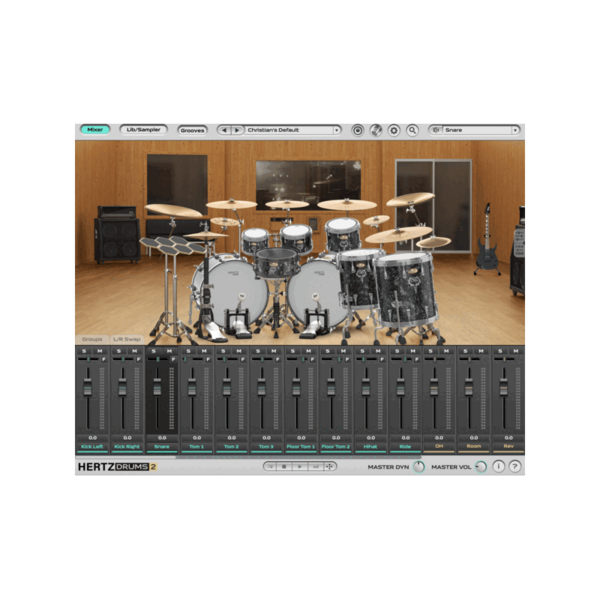The width and height of the screenshot is (600, 600).
Task: Solo the Snare channel
Action: [154, 351]
